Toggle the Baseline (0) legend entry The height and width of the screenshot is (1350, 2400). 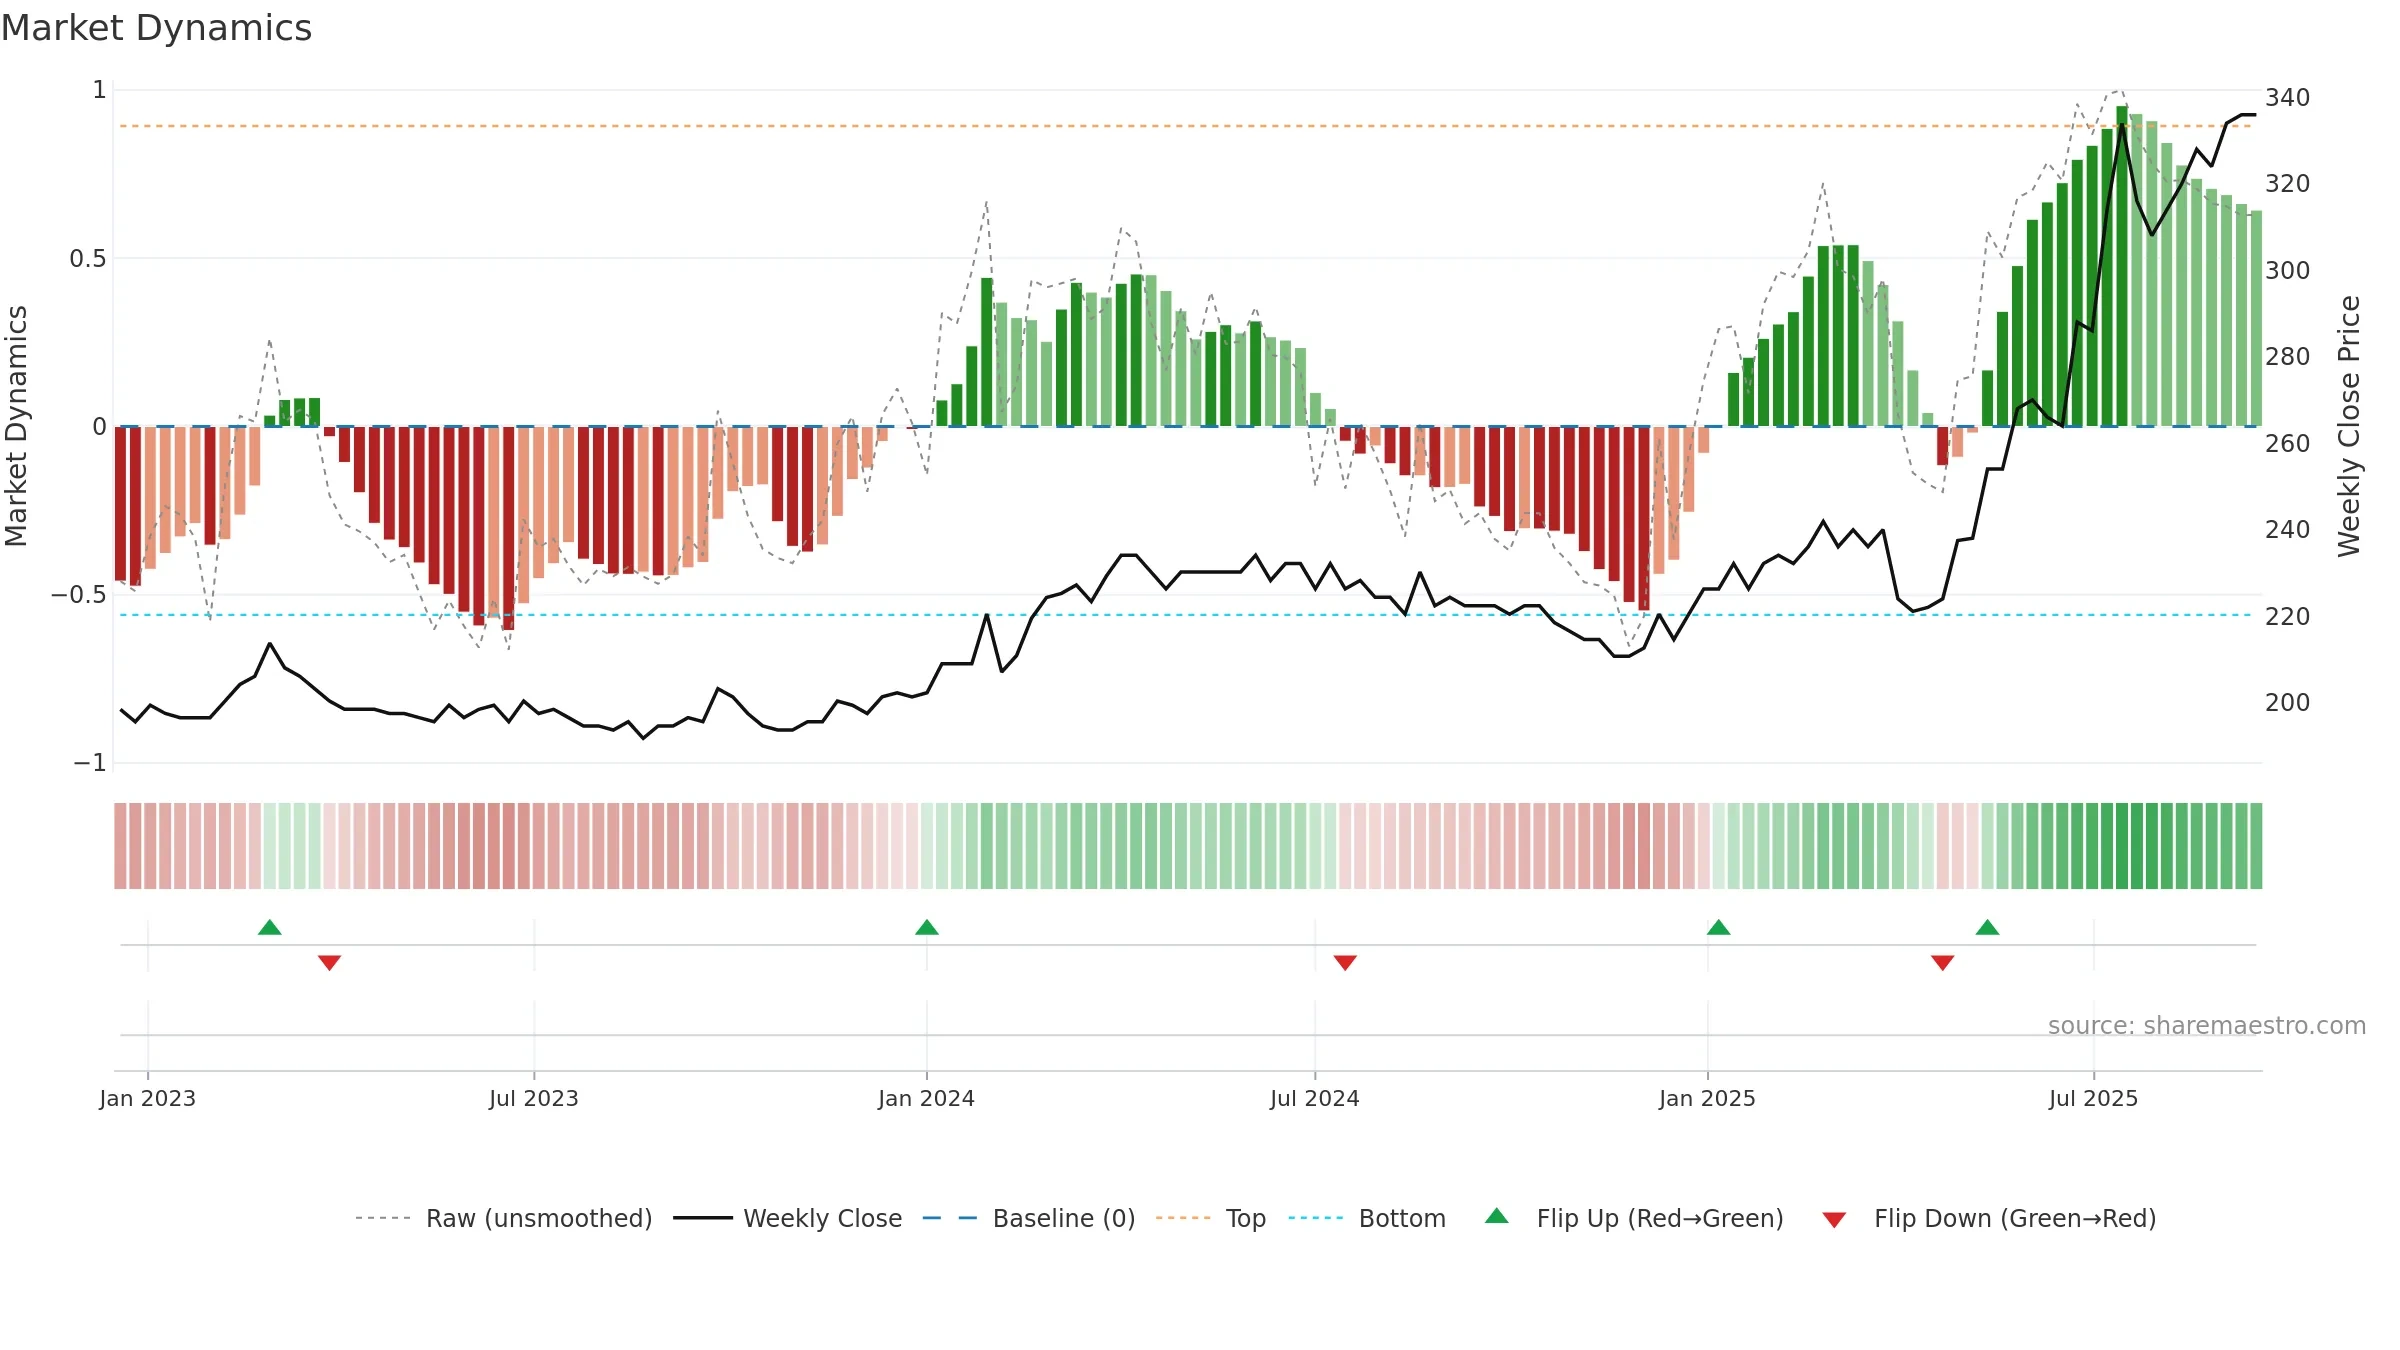(1028, 1218)
